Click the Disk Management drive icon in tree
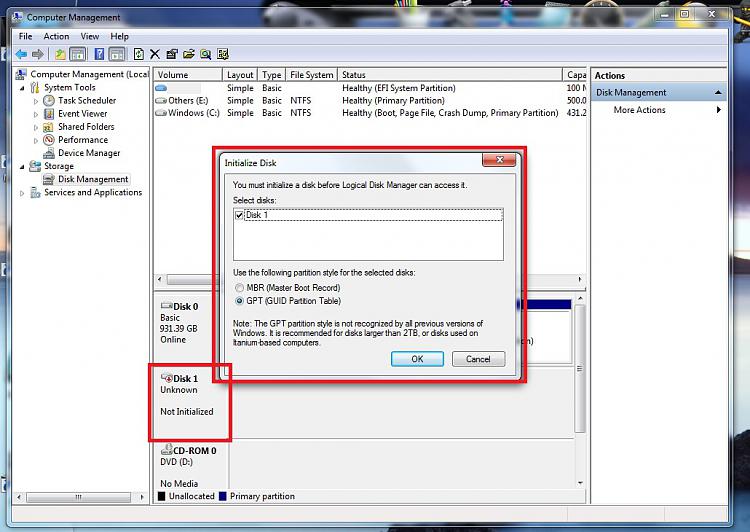Viewport: 750px width, 532px height. pyautogui.click(x=48, y=179)
